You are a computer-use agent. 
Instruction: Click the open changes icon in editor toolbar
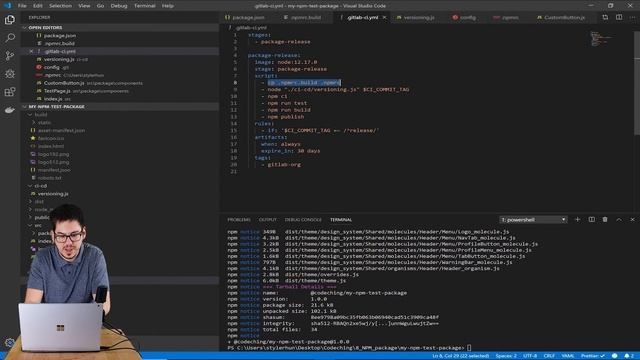pos(605,18)
